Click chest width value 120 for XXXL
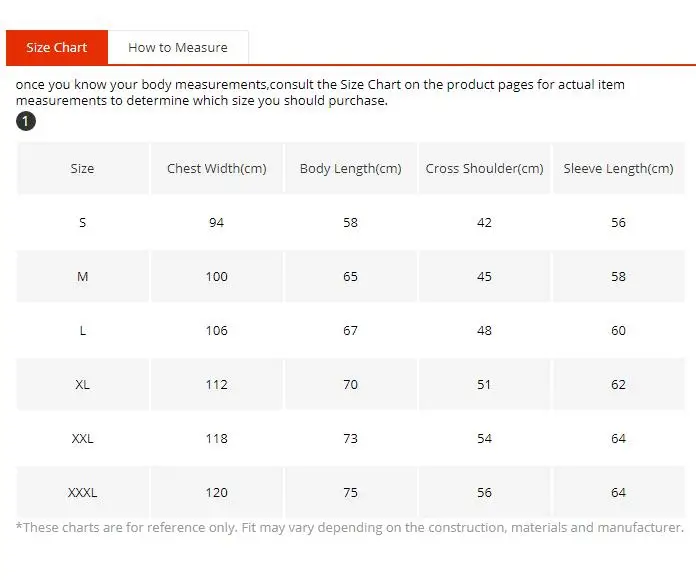The height and width of the screenshot is (580, 696). 217,493
